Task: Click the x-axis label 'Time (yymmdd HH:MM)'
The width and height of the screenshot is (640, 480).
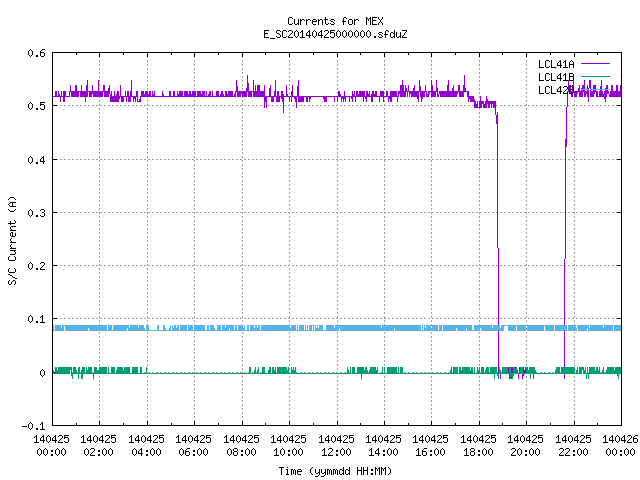Action: click(x=335, y=471)
